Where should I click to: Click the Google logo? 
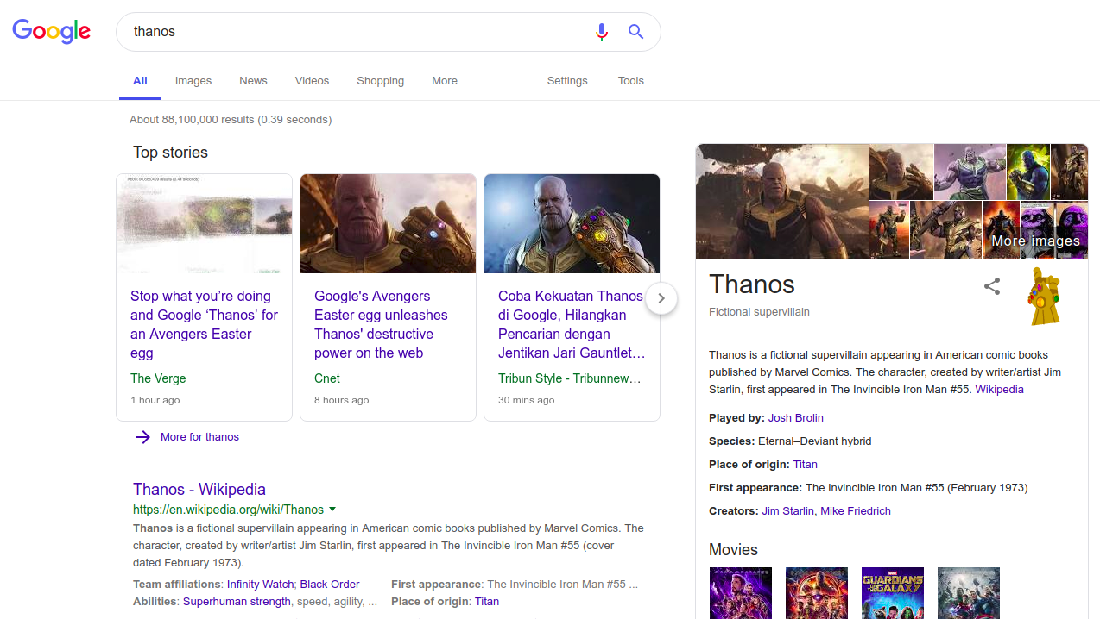pos(51,32)
